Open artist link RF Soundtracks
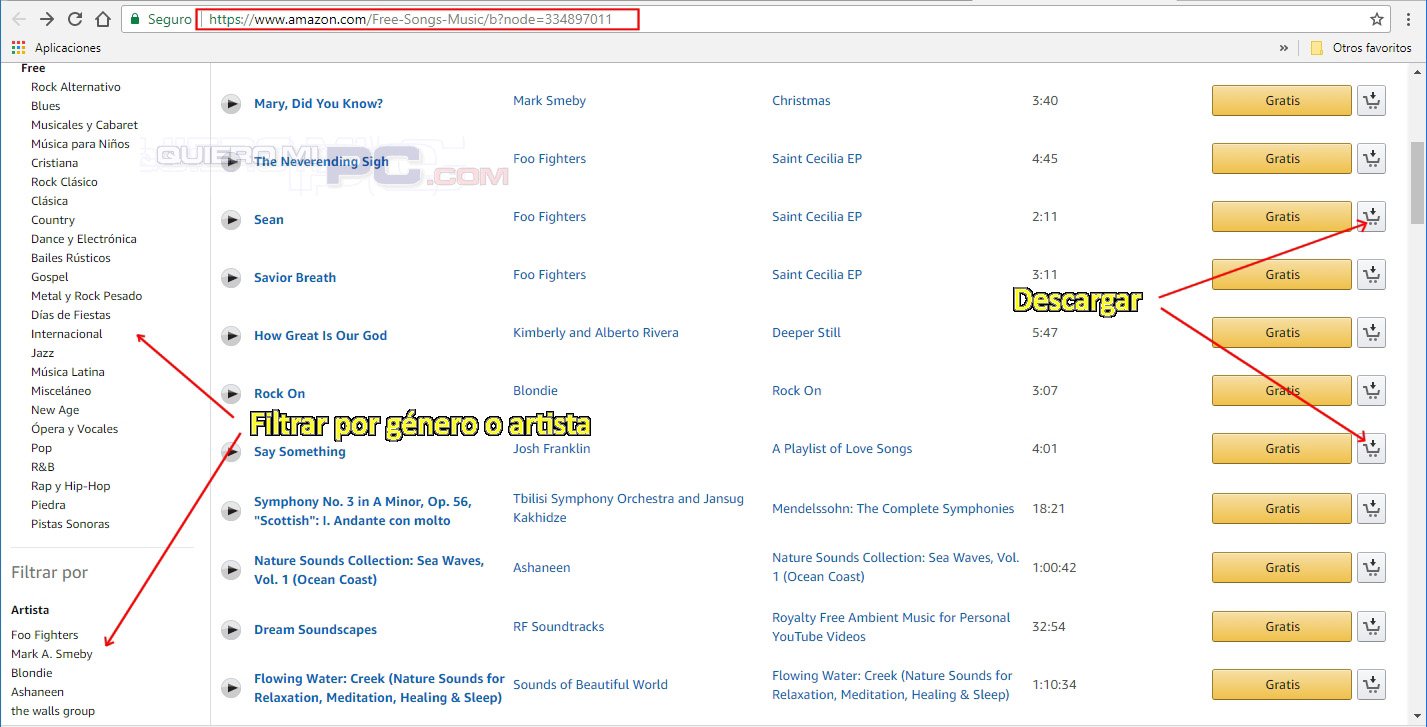 pos(559,627)
